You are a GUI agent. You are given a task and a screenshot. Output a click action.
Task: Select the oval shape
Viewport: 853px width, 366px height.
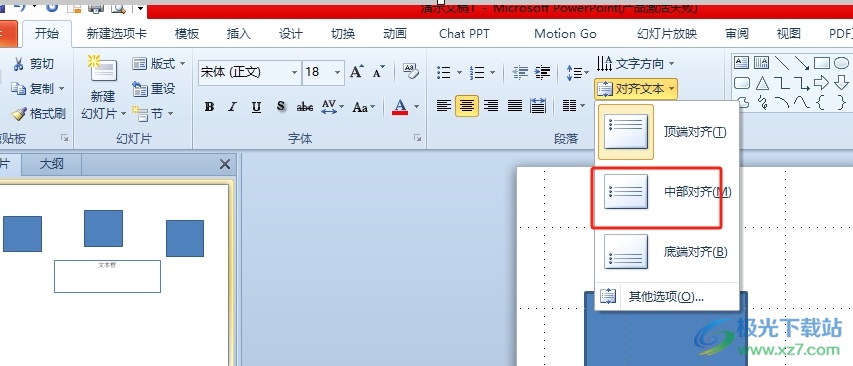pyautogui.click(x=842, y=63)
